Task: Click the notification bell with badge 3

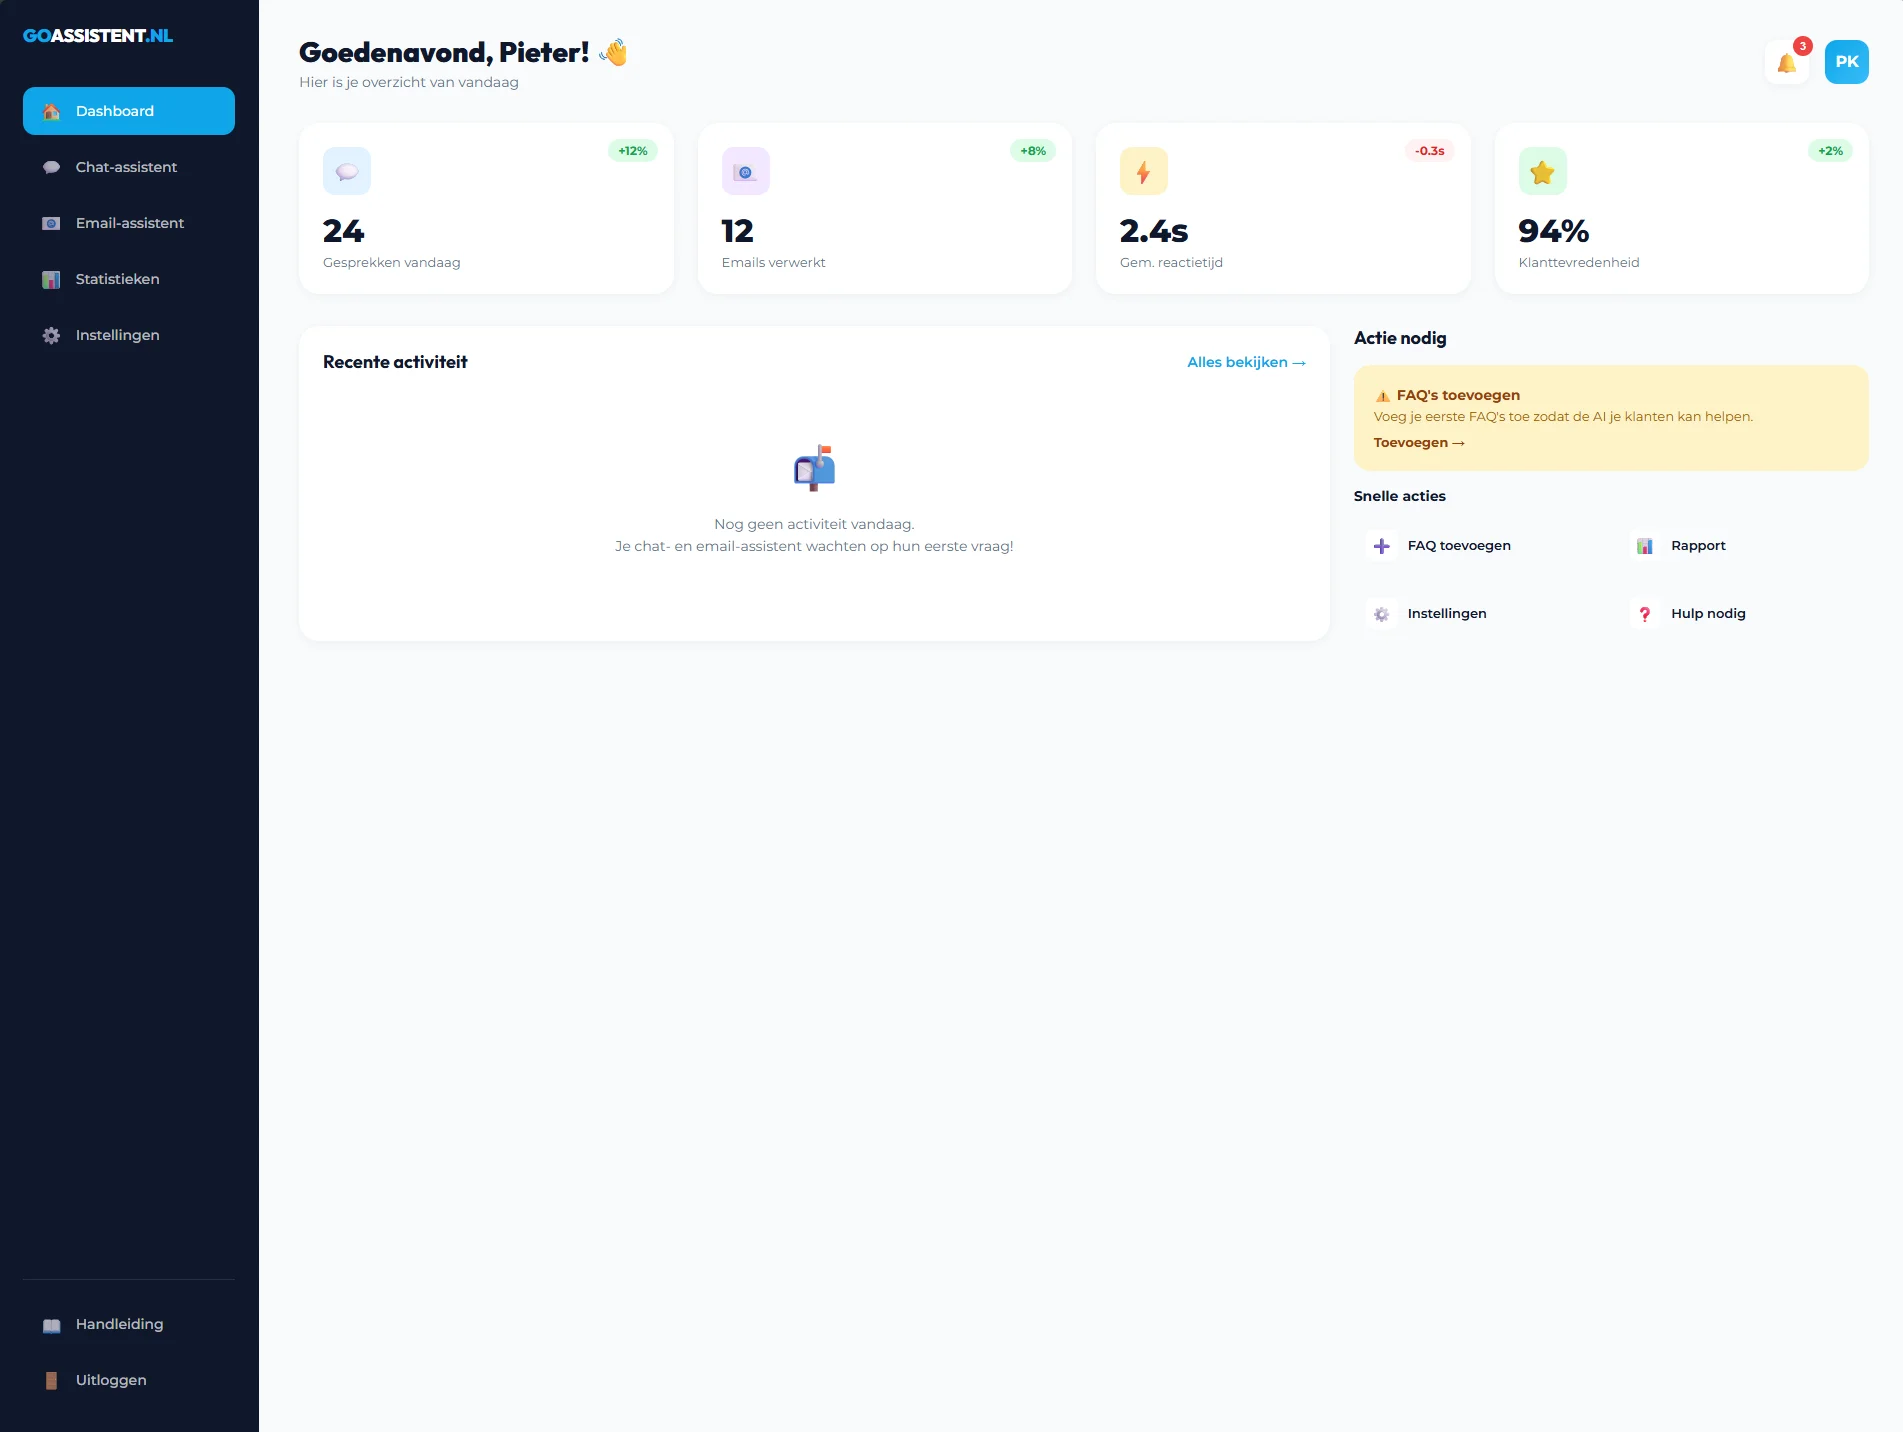Action: (1786, 61)
